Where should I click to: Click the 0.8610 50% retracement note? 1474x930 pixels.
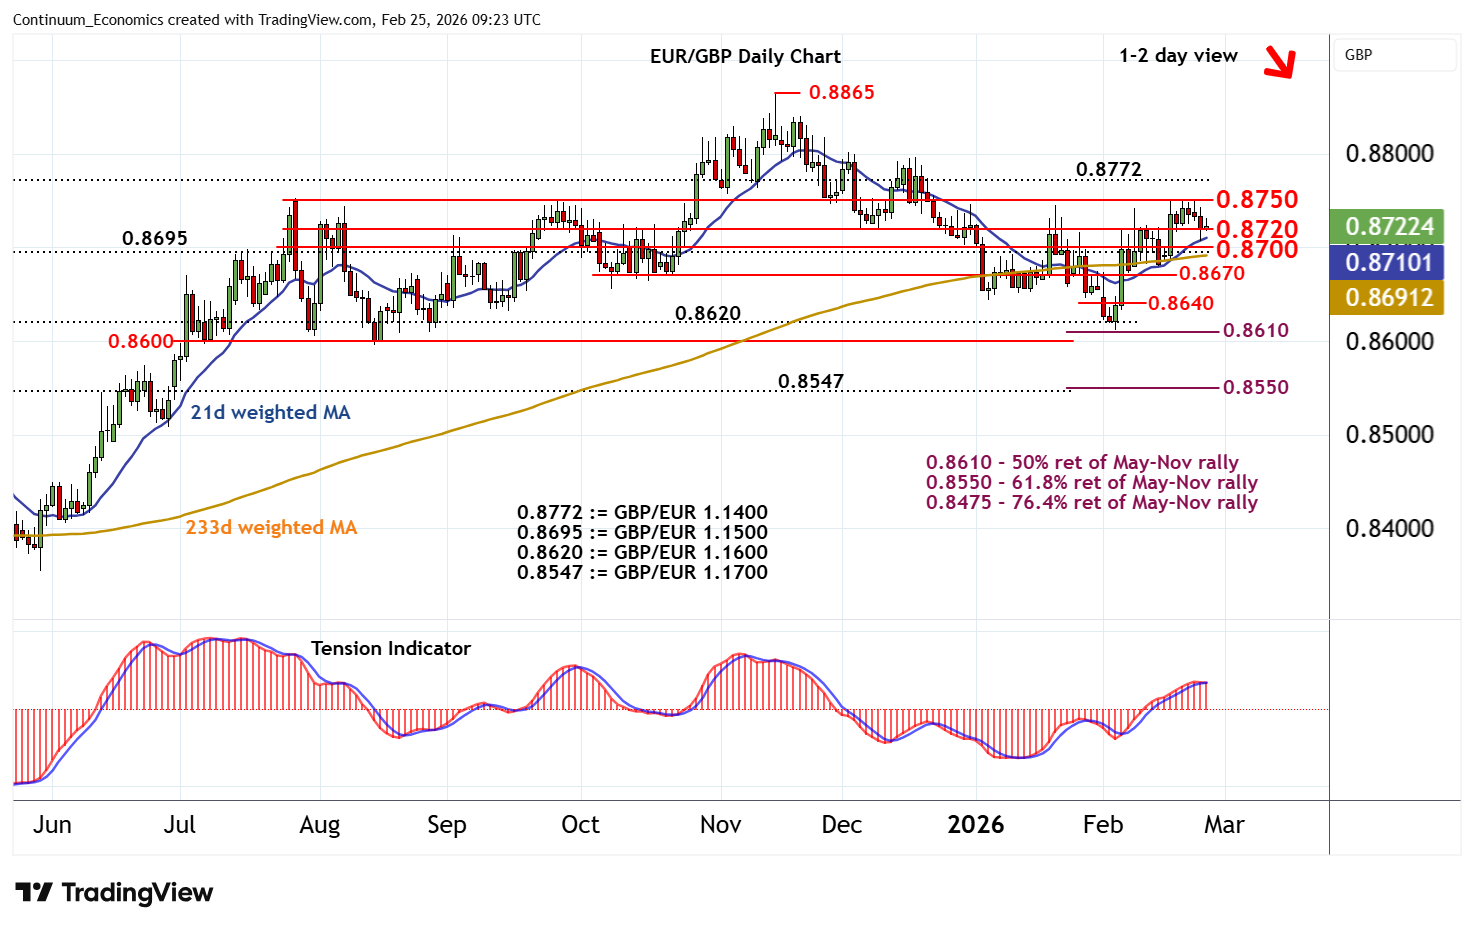tap(1082, 462)
